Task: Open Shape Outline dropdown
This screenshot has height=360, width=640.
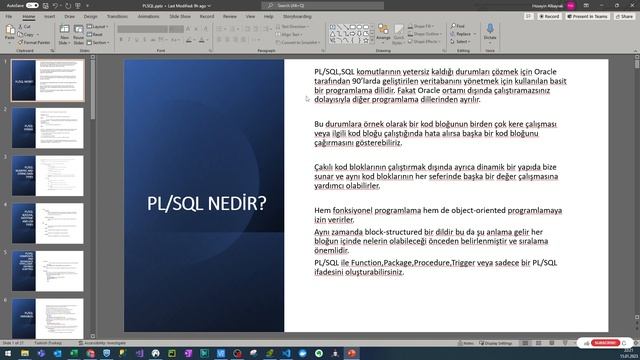Action: 424,34
